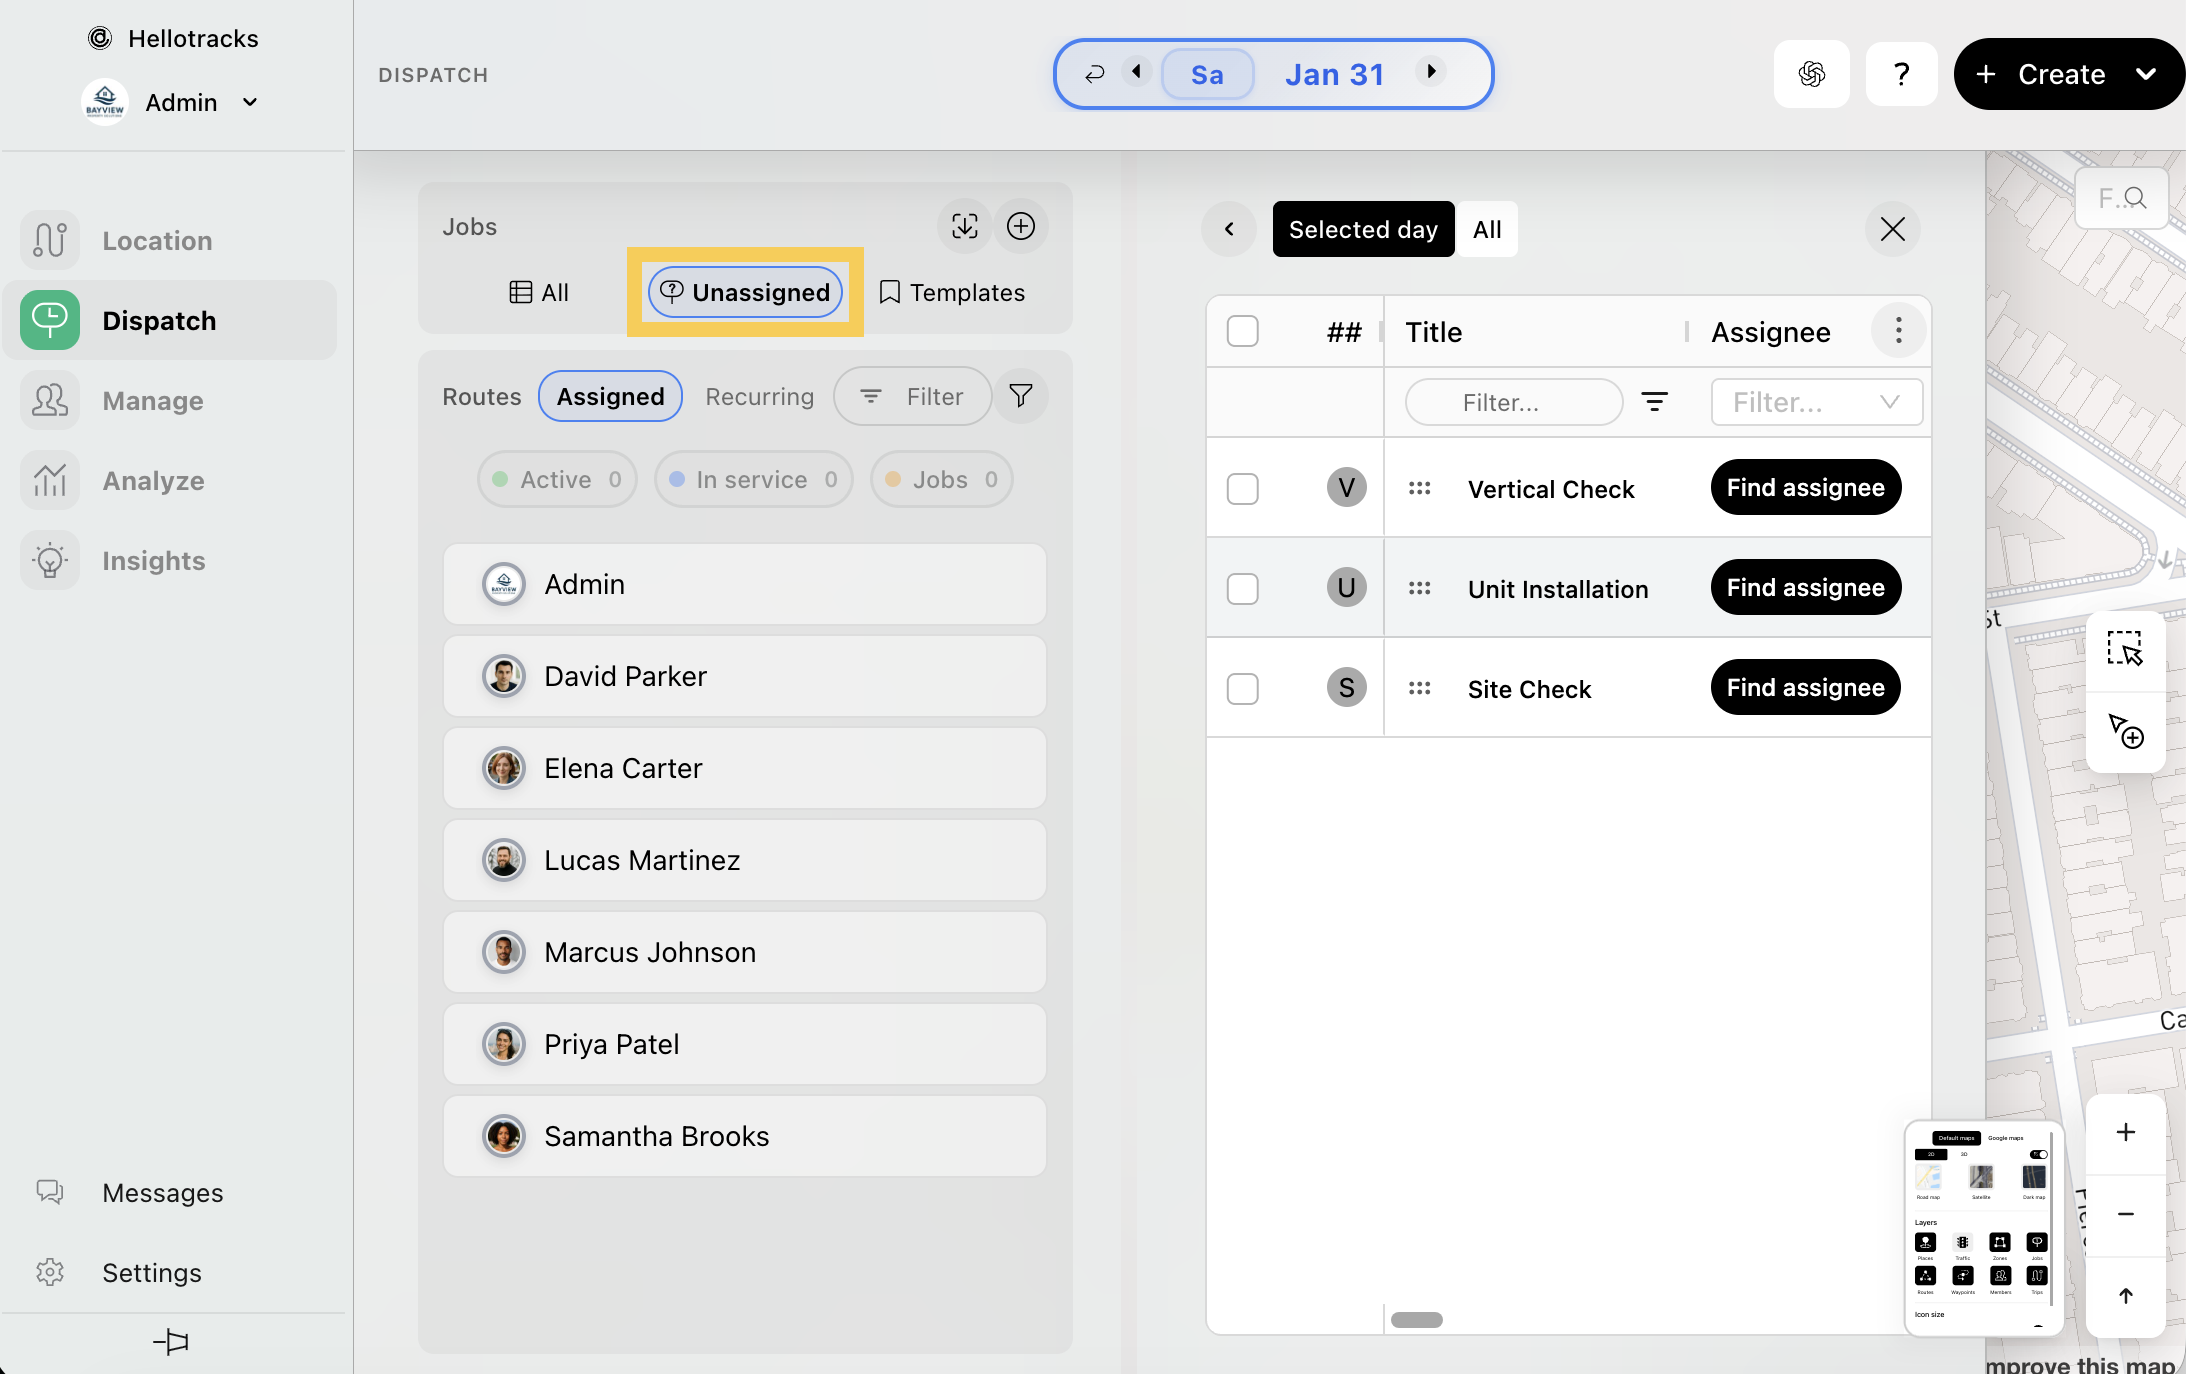This screenshot has height=1374, width=2186.
Task: Toggle the select-all header checkbox
Action: pyautogui.click(x=1242, y=331)
